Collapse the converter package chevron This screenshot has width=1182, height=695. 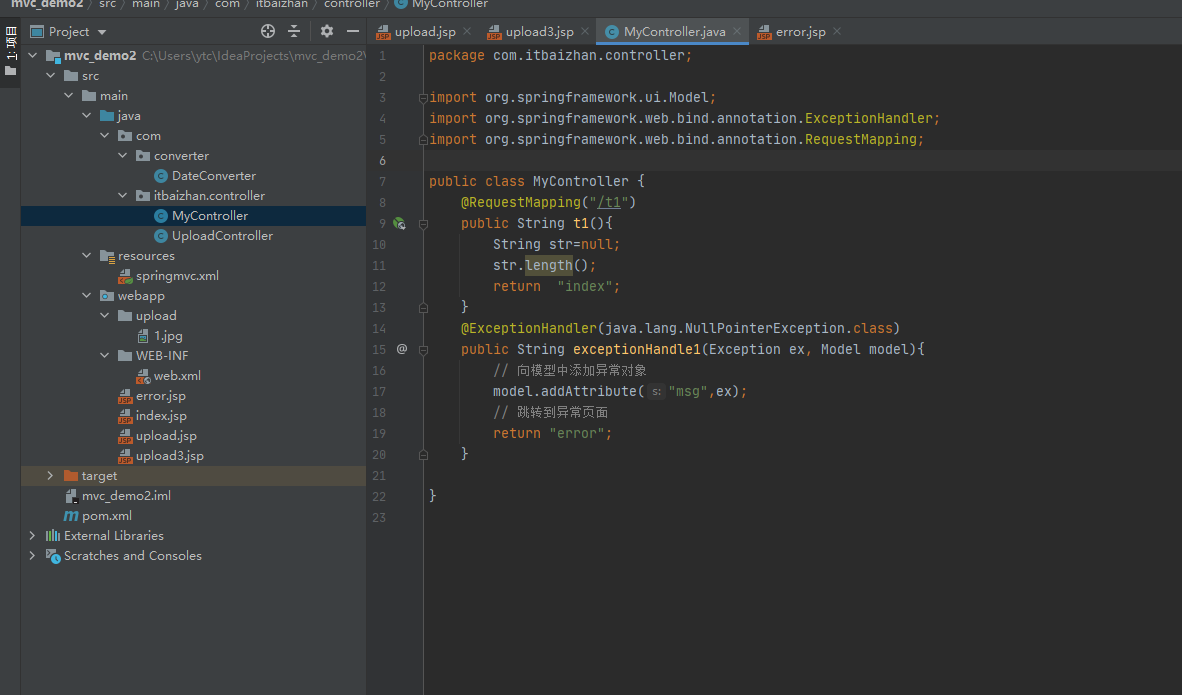[x=123, y=155]
